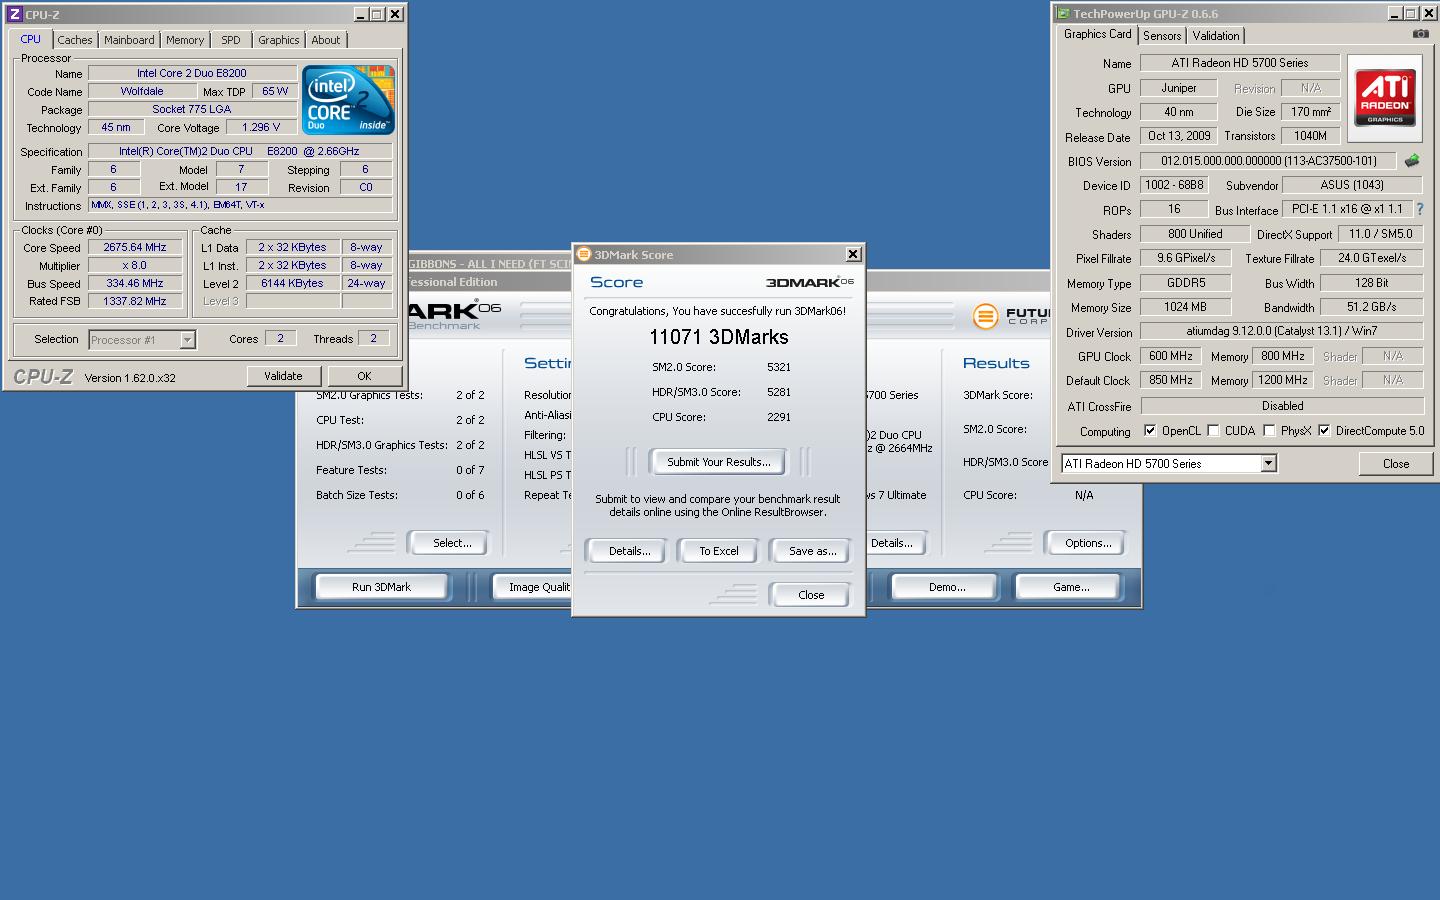Click the GPU Clock 600 MHz field
This screenshot has height=900, width=1440.
click(1171, 356)
